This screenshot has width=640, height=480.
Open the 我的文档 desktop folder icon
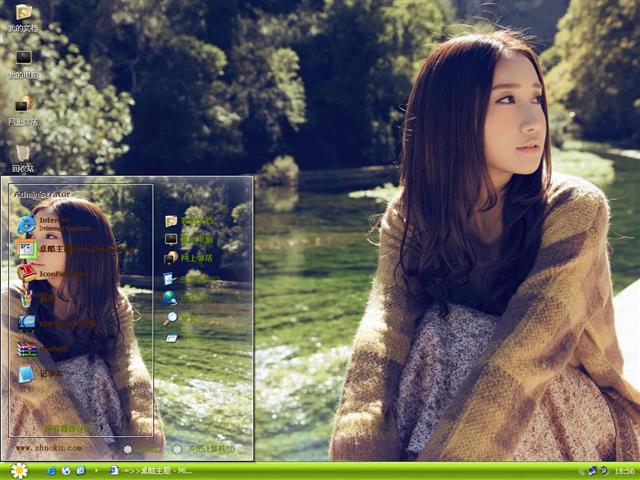[x=23, y=18]
